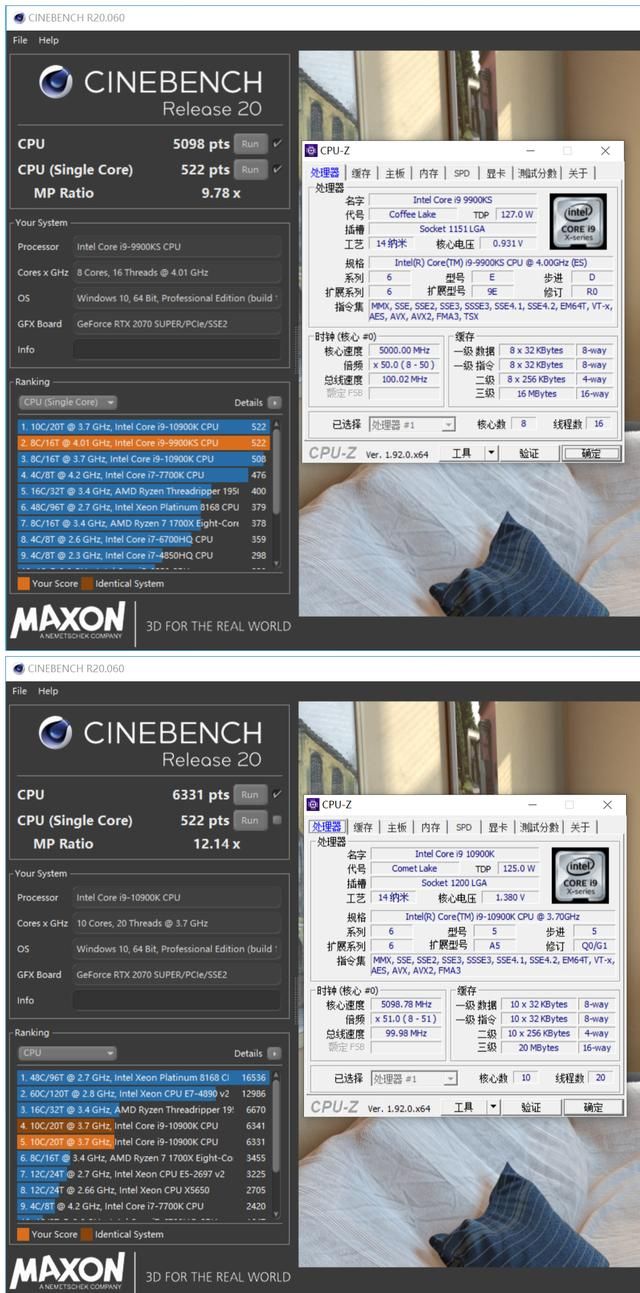Image resolution: width=640 pixels, height=1293 pixels.
Task: Click CPU-Z title bar icon in the 9900KS window
Action: [311, 150]
